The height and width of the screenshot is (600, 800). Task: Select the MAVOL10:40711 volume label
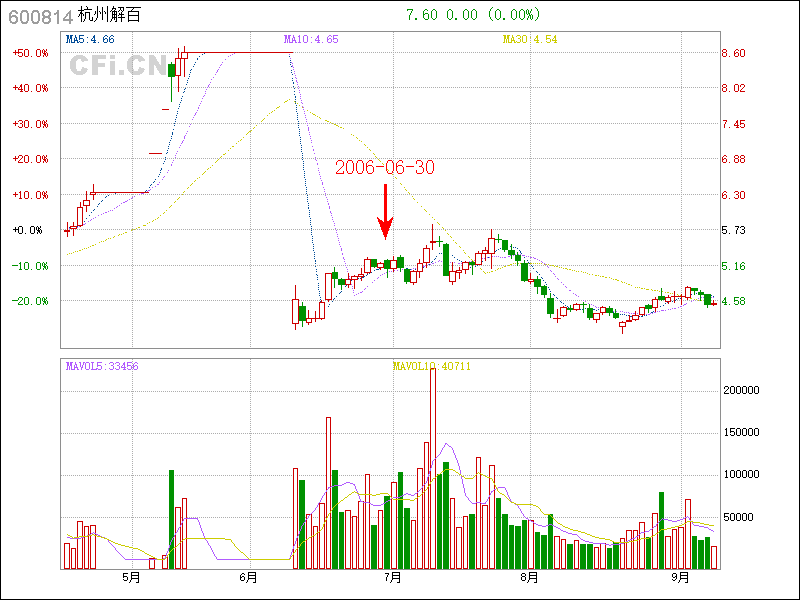432,366
